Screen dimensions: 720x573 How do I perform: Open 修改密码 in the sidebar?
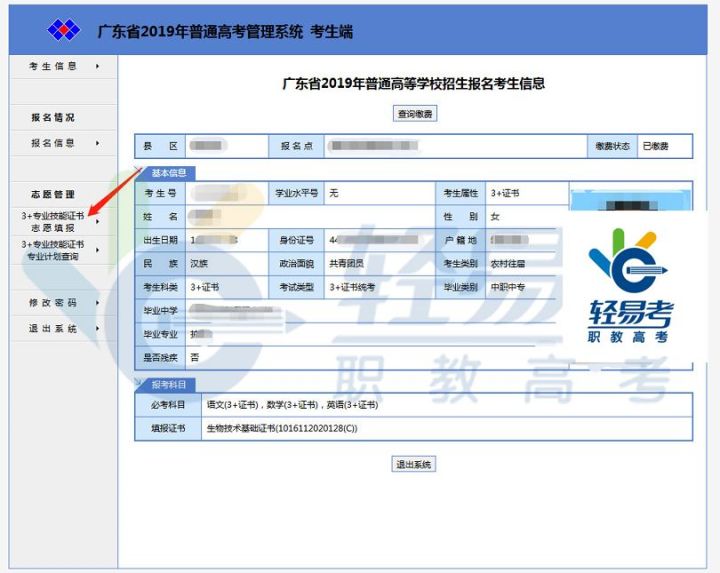[52, 302]
